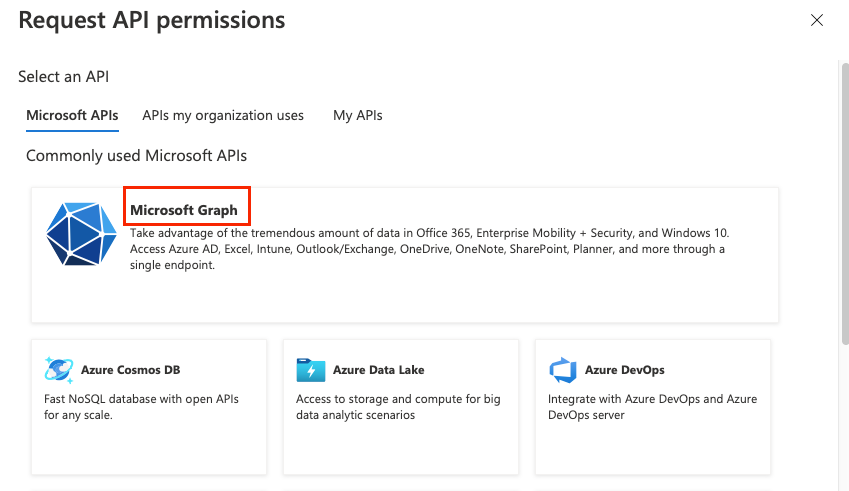Screen dimensions: 849x491
Task: Click the scrollbar down arrow
Action: 843,484
